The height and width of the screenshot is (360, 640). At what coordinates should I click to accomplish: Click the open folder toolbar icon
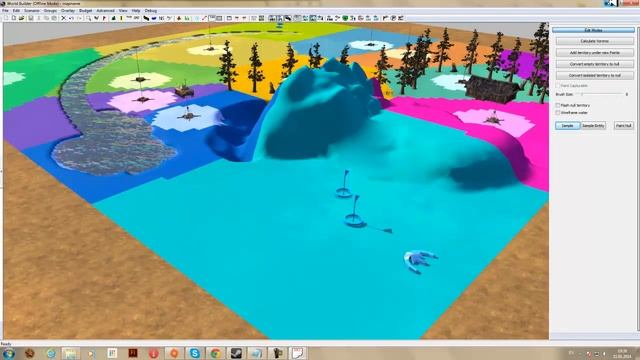[22, 18]
